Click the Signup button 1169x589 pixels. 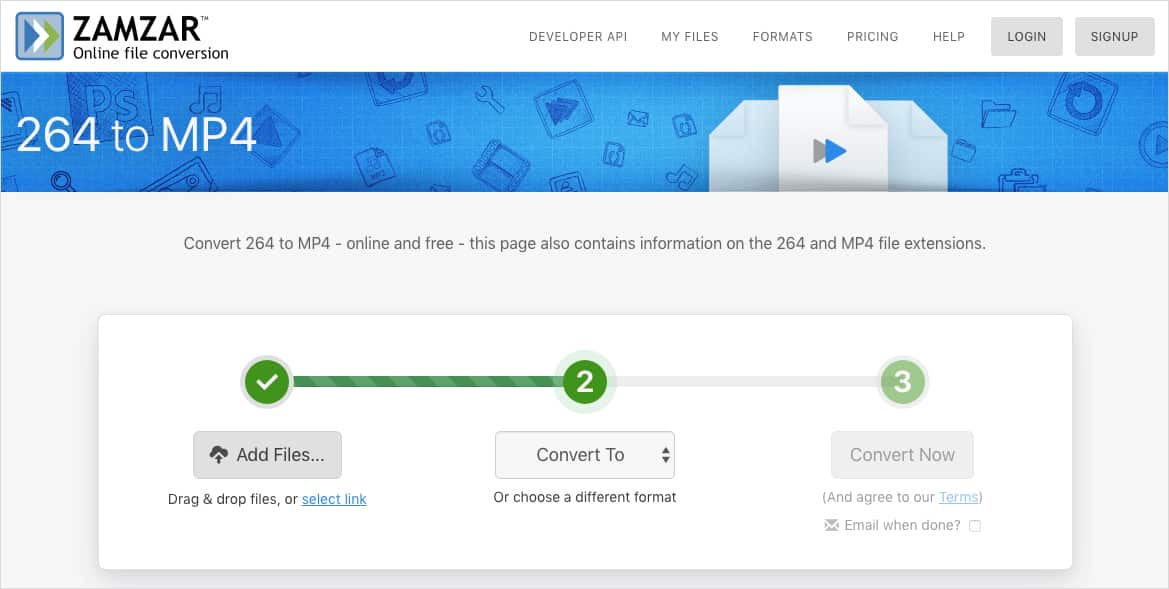click(1114, 36)
